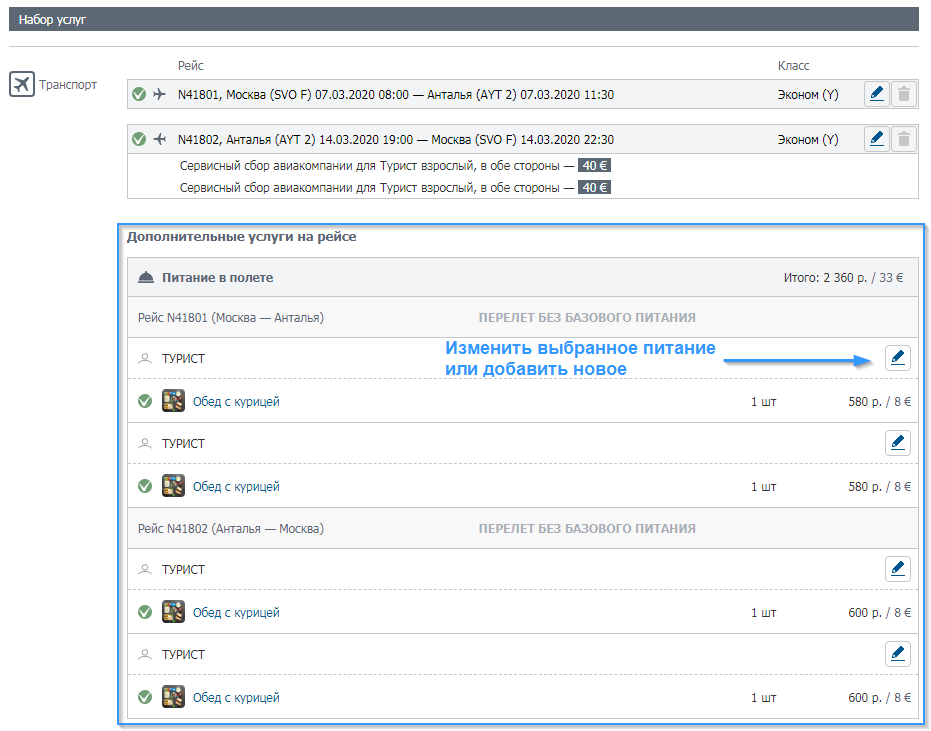Click meal thumbnail for second tourist on N41801
The width and height of the screenshot is (931, 731).
(x=173, y=487)
